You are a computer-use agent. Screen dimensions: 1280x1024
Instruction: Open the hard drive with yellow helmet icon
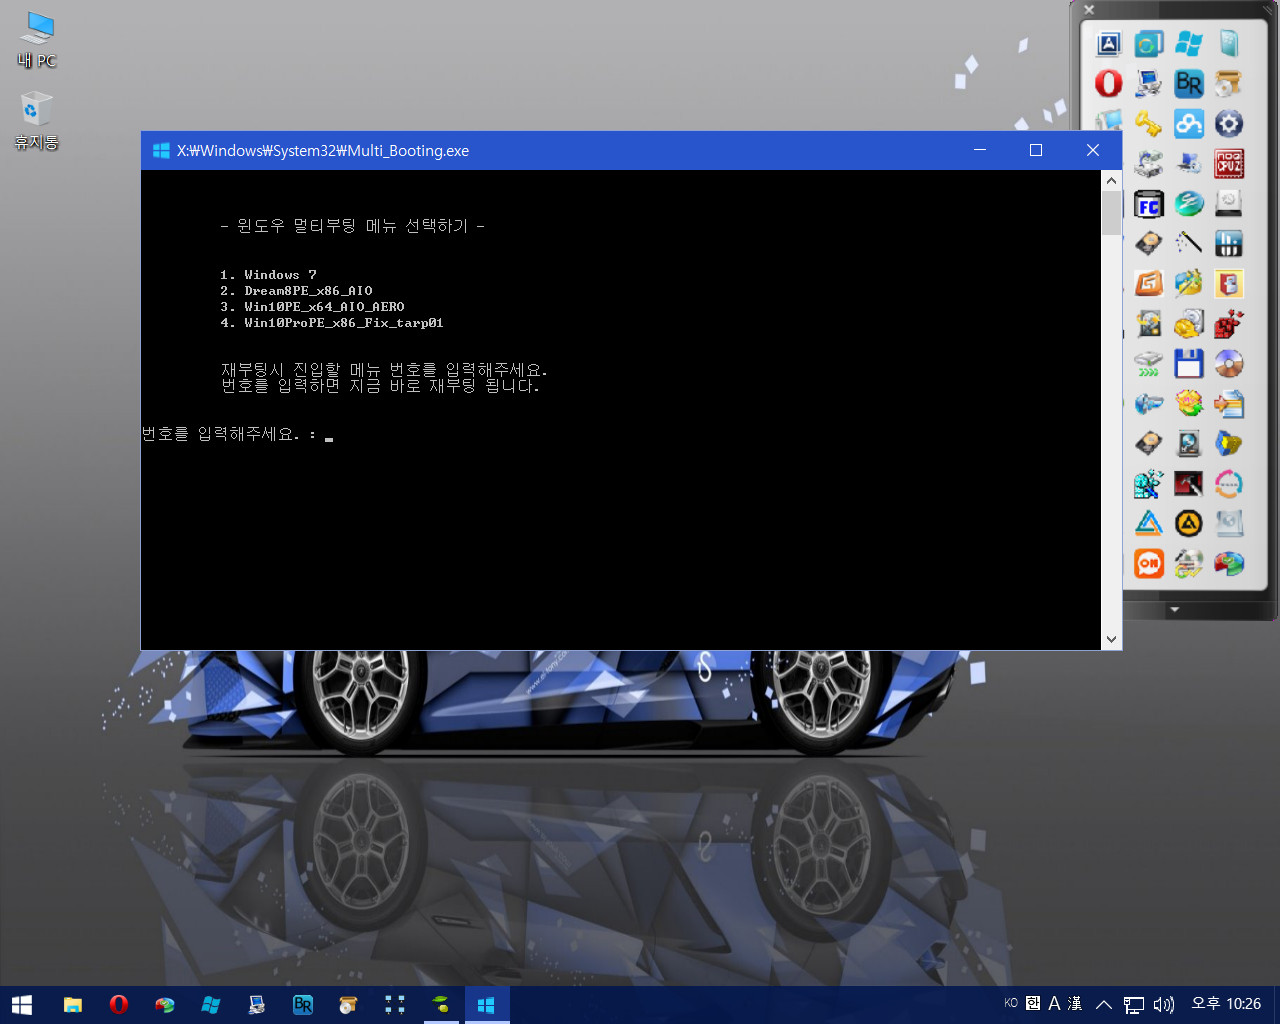tap(1189, 323)
